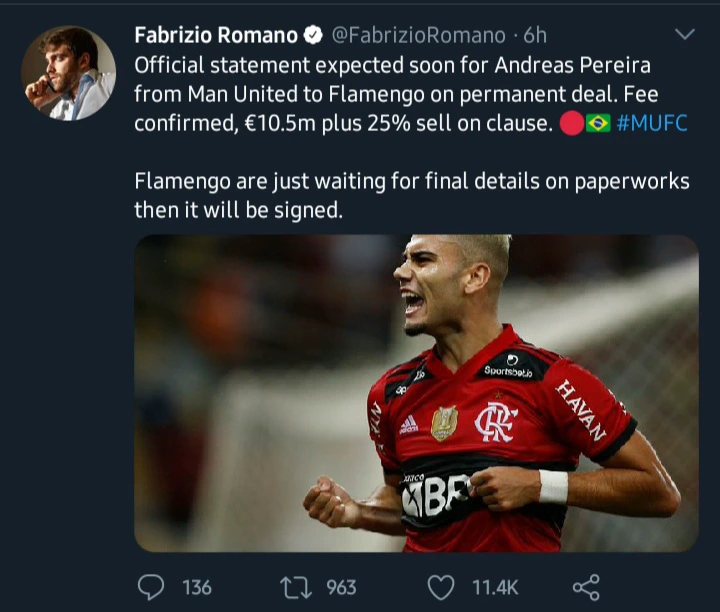Click the 11.4K likes count
Image resolution: width=720 pixels, height=612 pixels.
[x=495, y=588]
